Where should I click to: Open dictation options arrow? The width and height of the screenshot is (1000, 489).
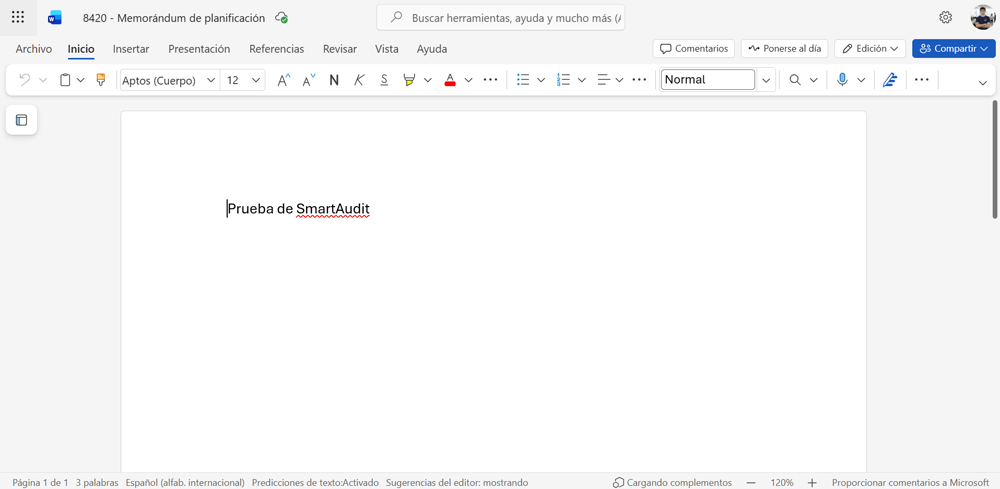point(861,80)
